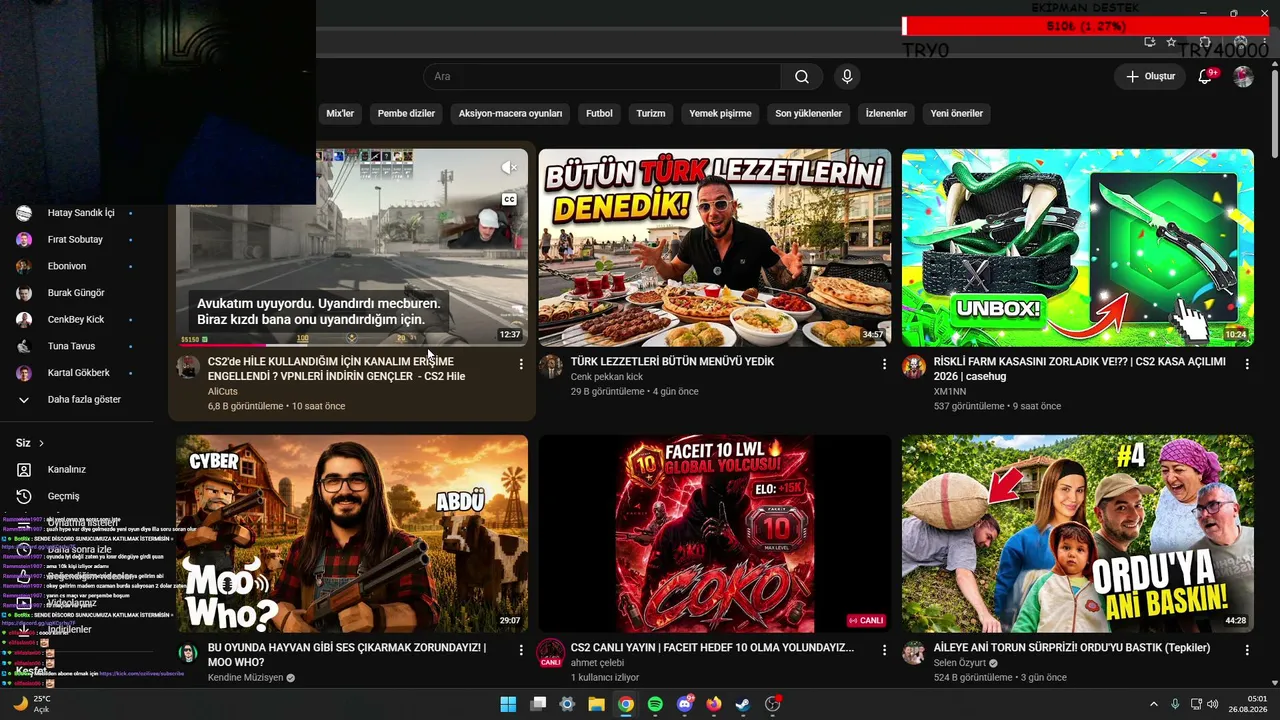Show hidden system tray icons
The image size is (1280, 720).
[x=1153, y=704]
